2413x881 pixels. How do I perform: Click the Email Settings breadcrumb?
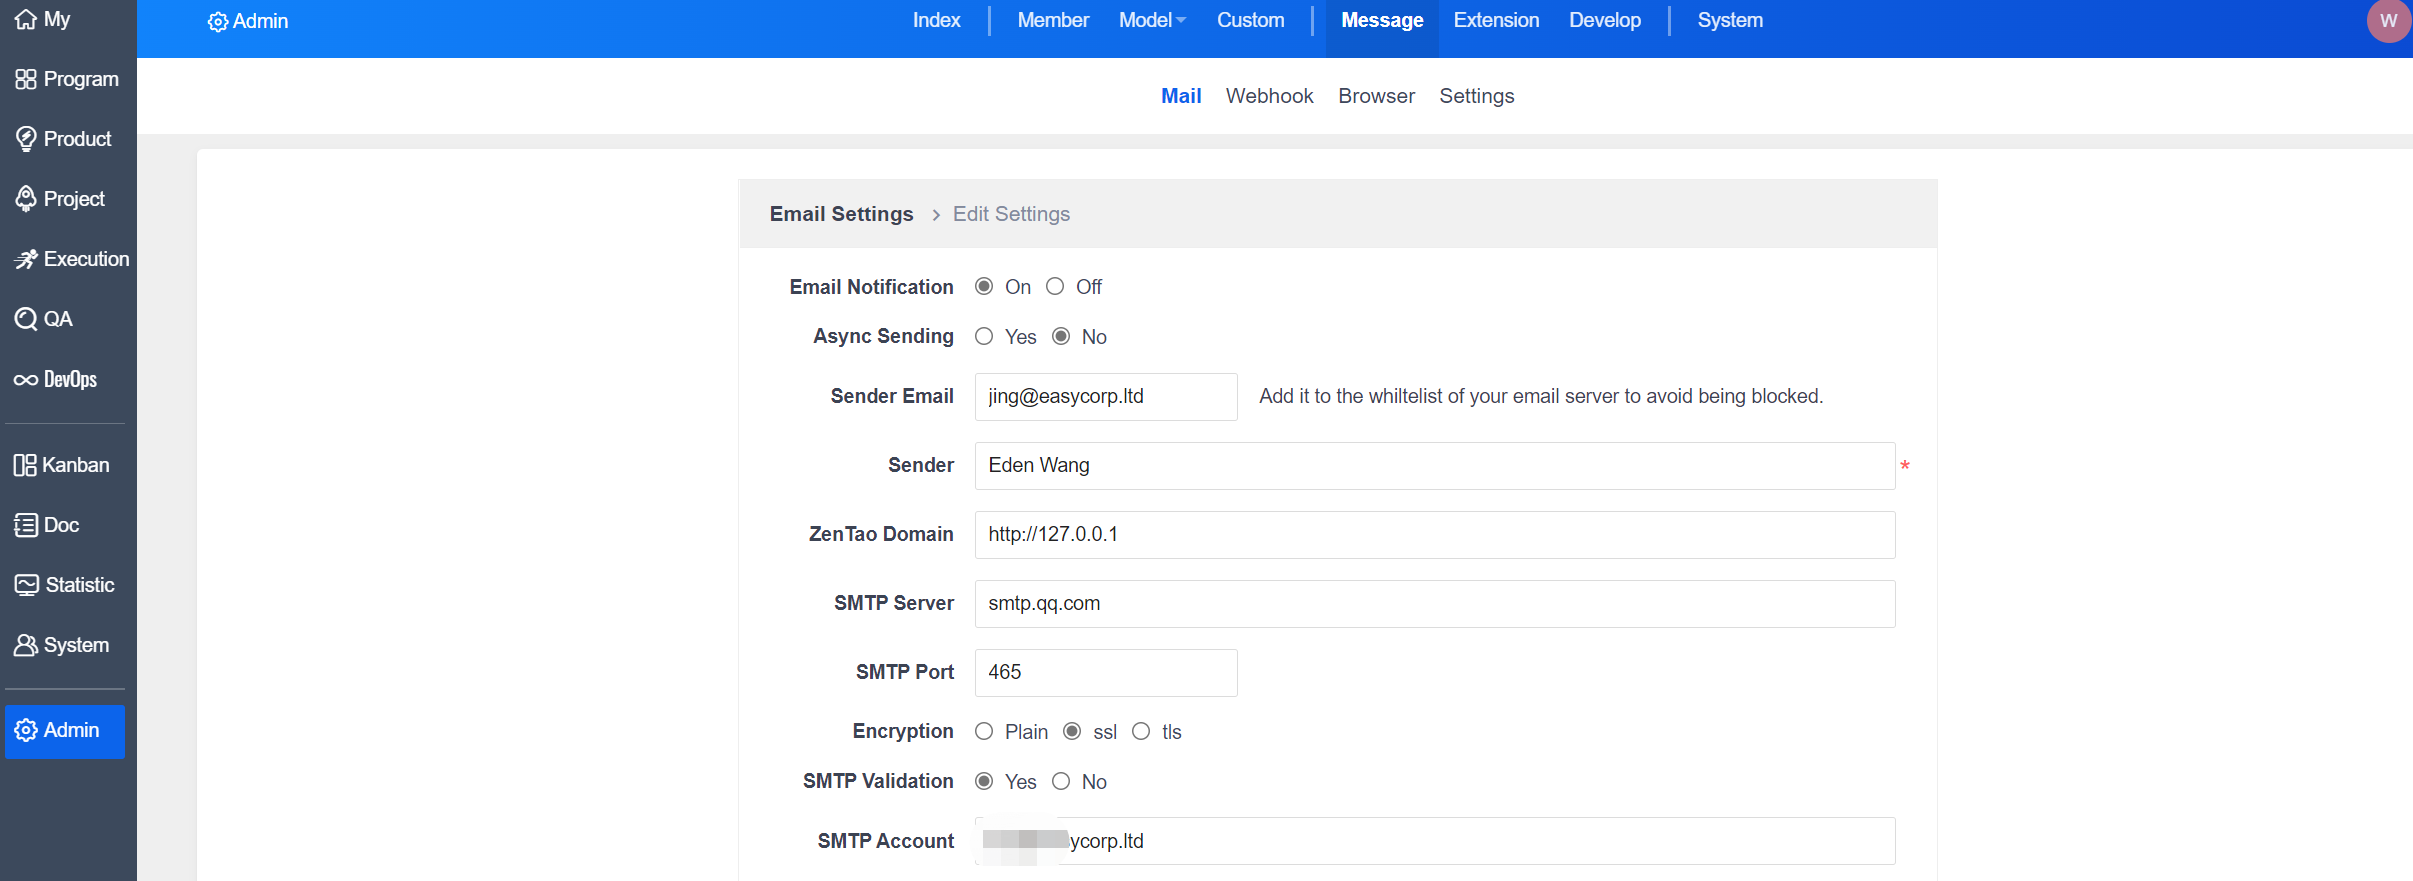pyautogui.click(x=841, y=214)
